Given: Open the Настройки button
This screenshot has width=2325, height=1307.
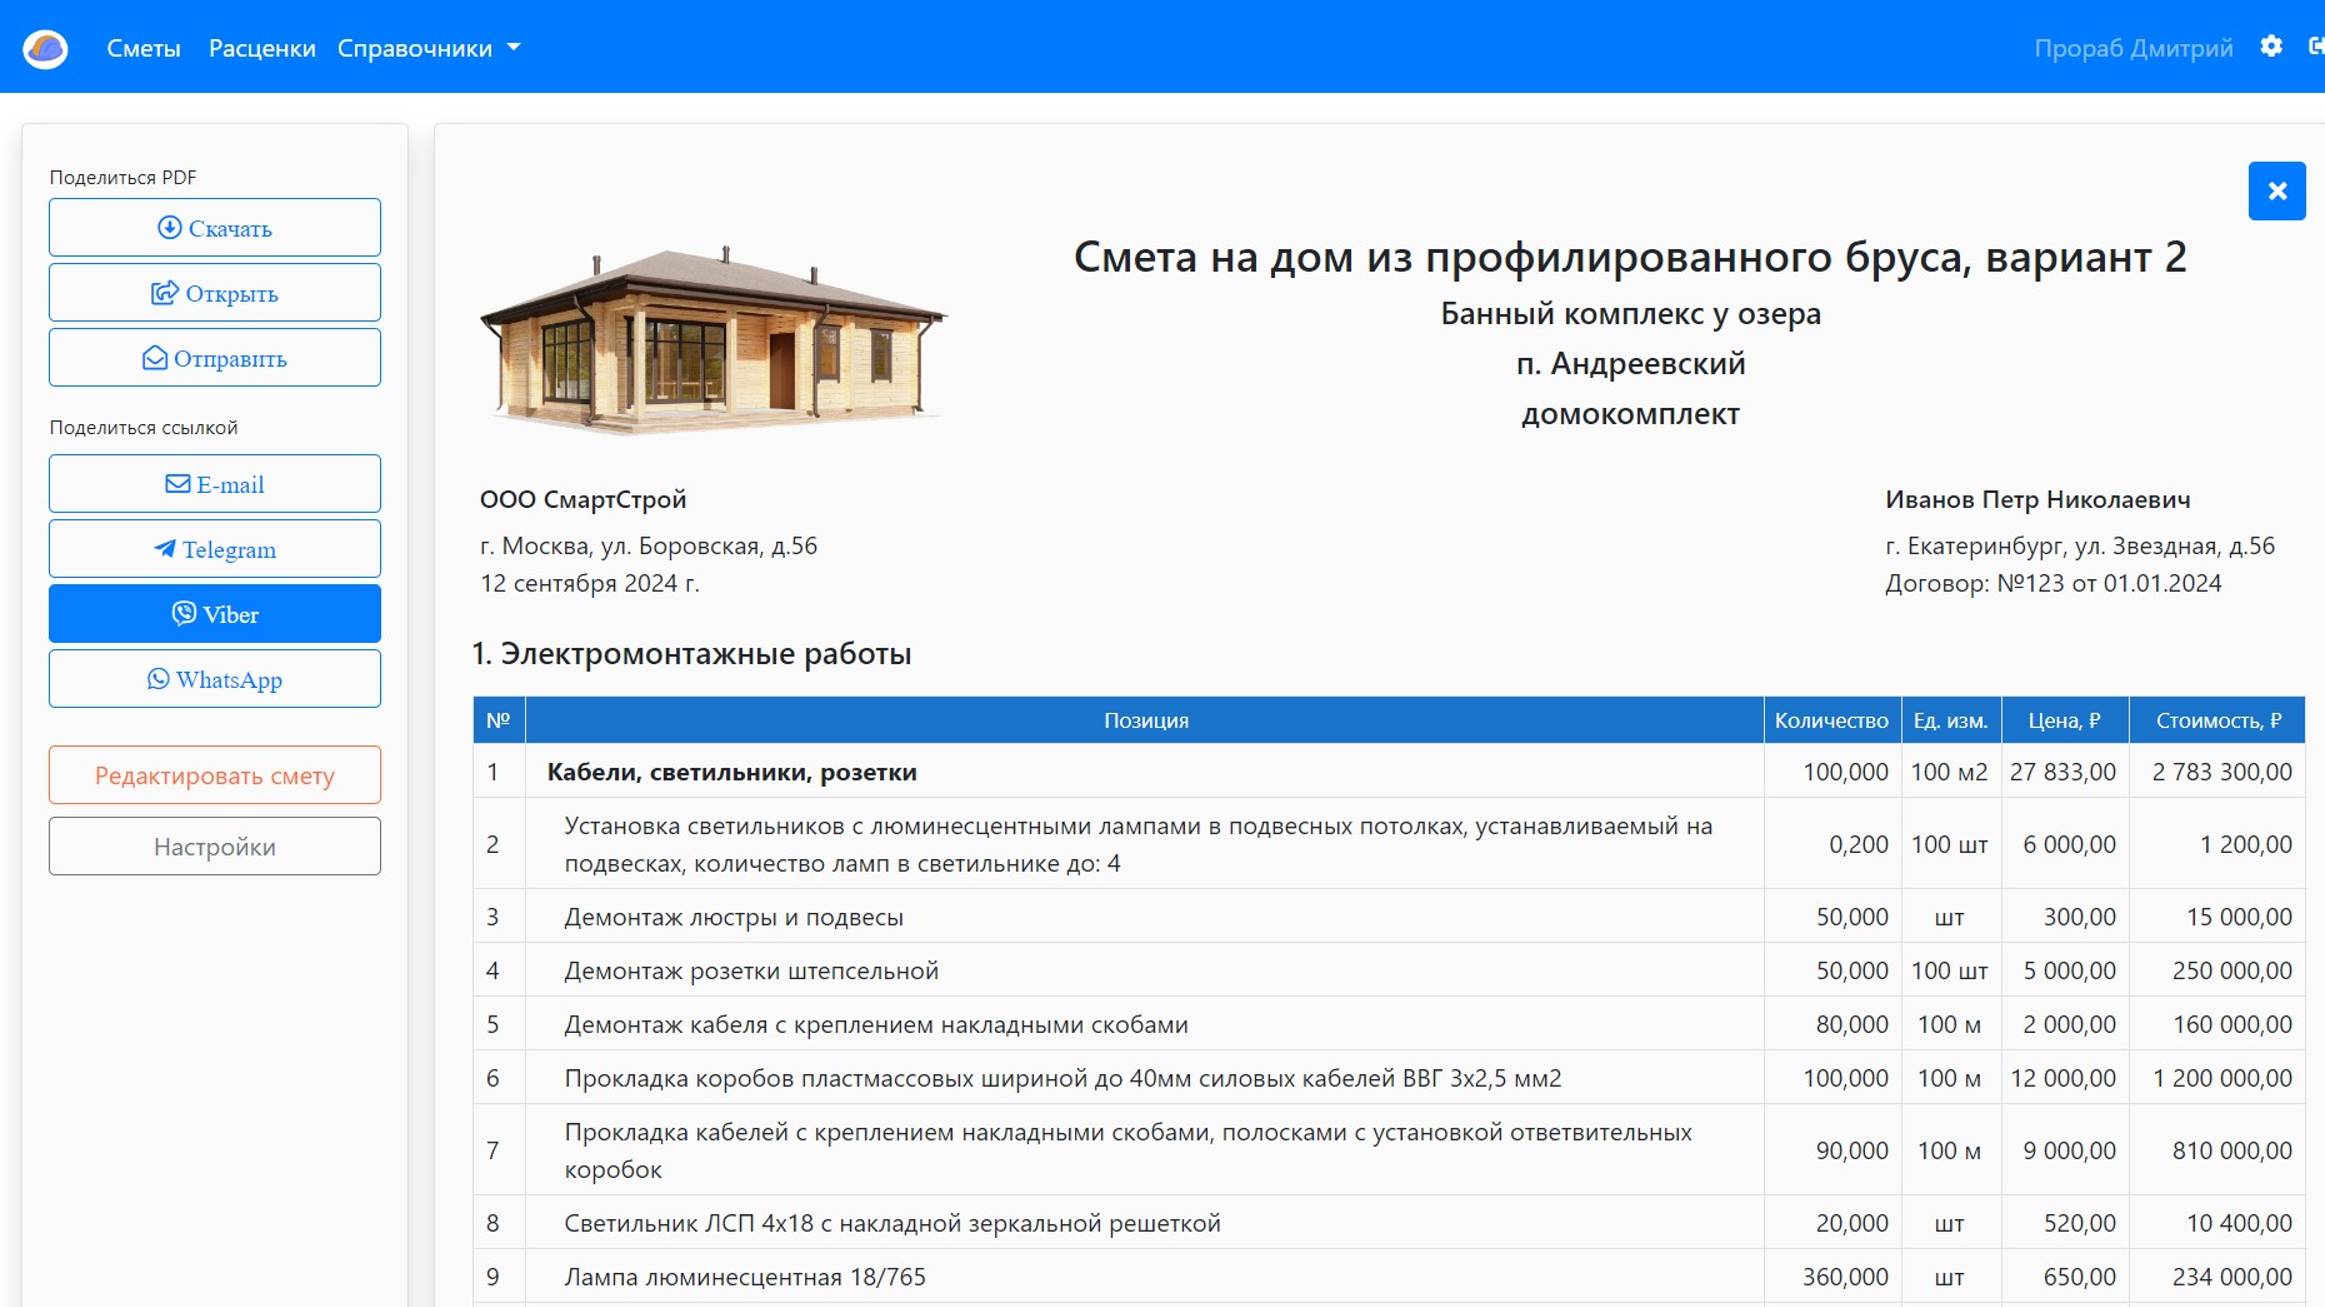Looking at the screenshot, I should tap(214, 846).
